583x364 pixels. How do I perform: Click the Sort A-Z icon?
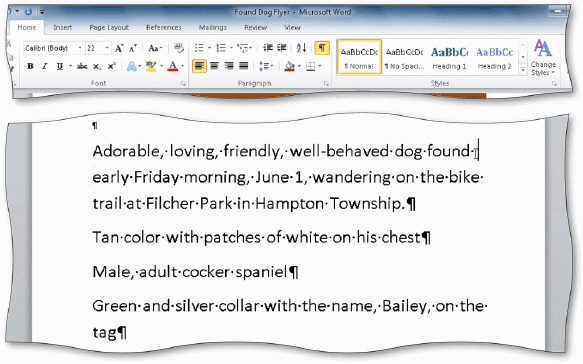pos(301,48)
